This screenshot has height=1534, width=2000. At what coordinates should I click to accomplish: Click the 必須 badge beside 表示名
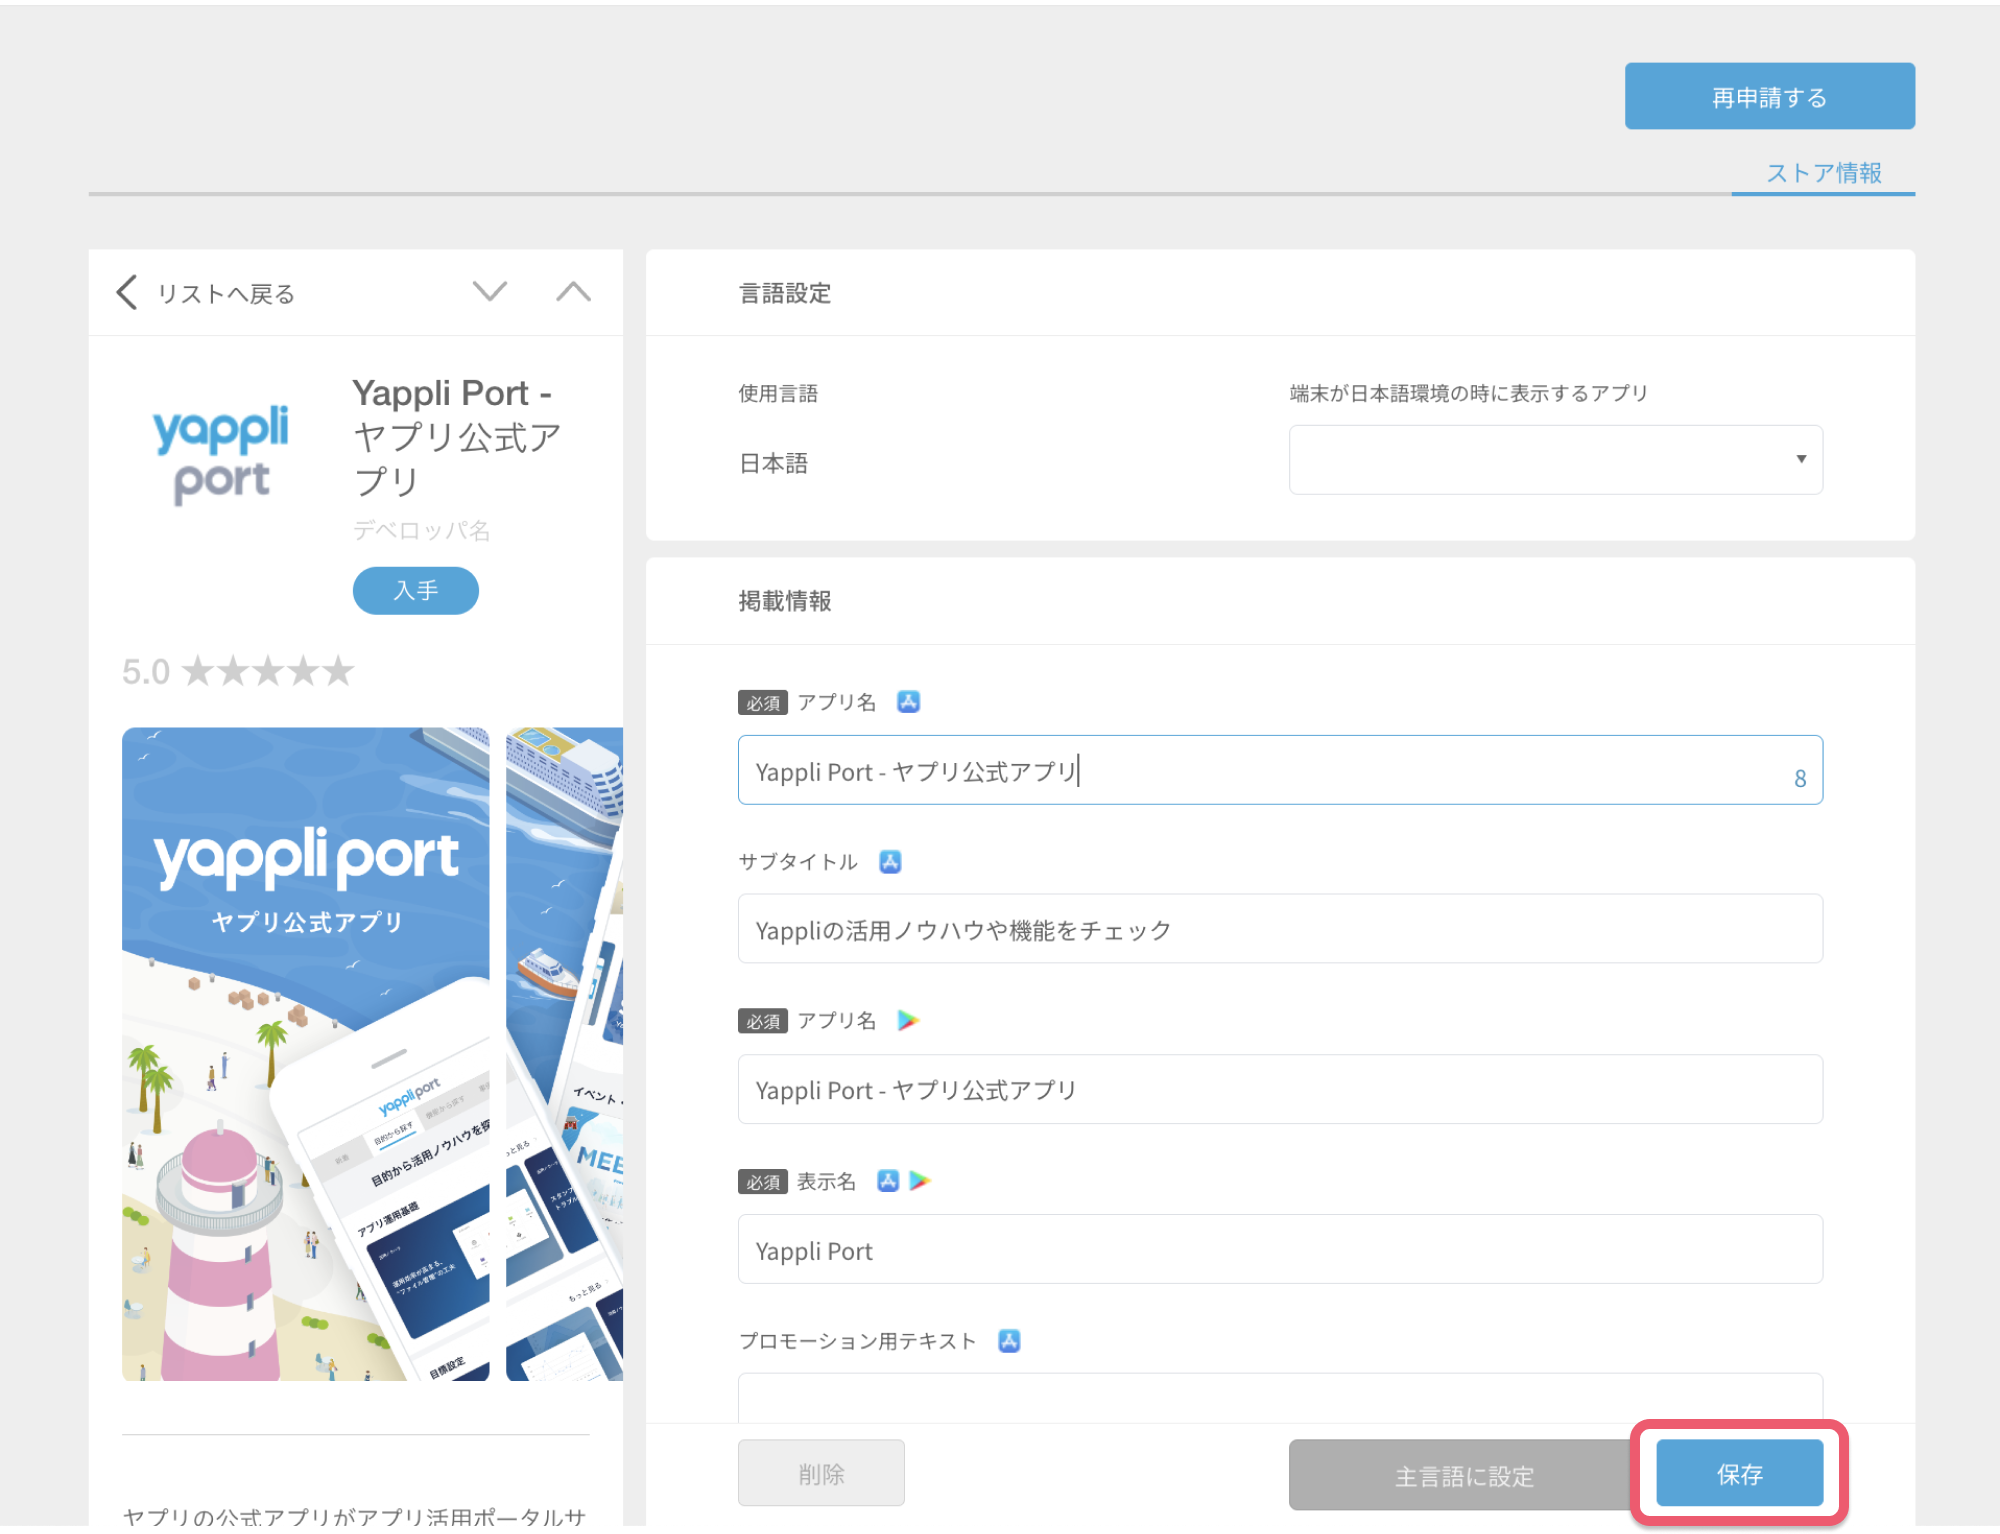pyautogui.click(x=762, y=1182)
